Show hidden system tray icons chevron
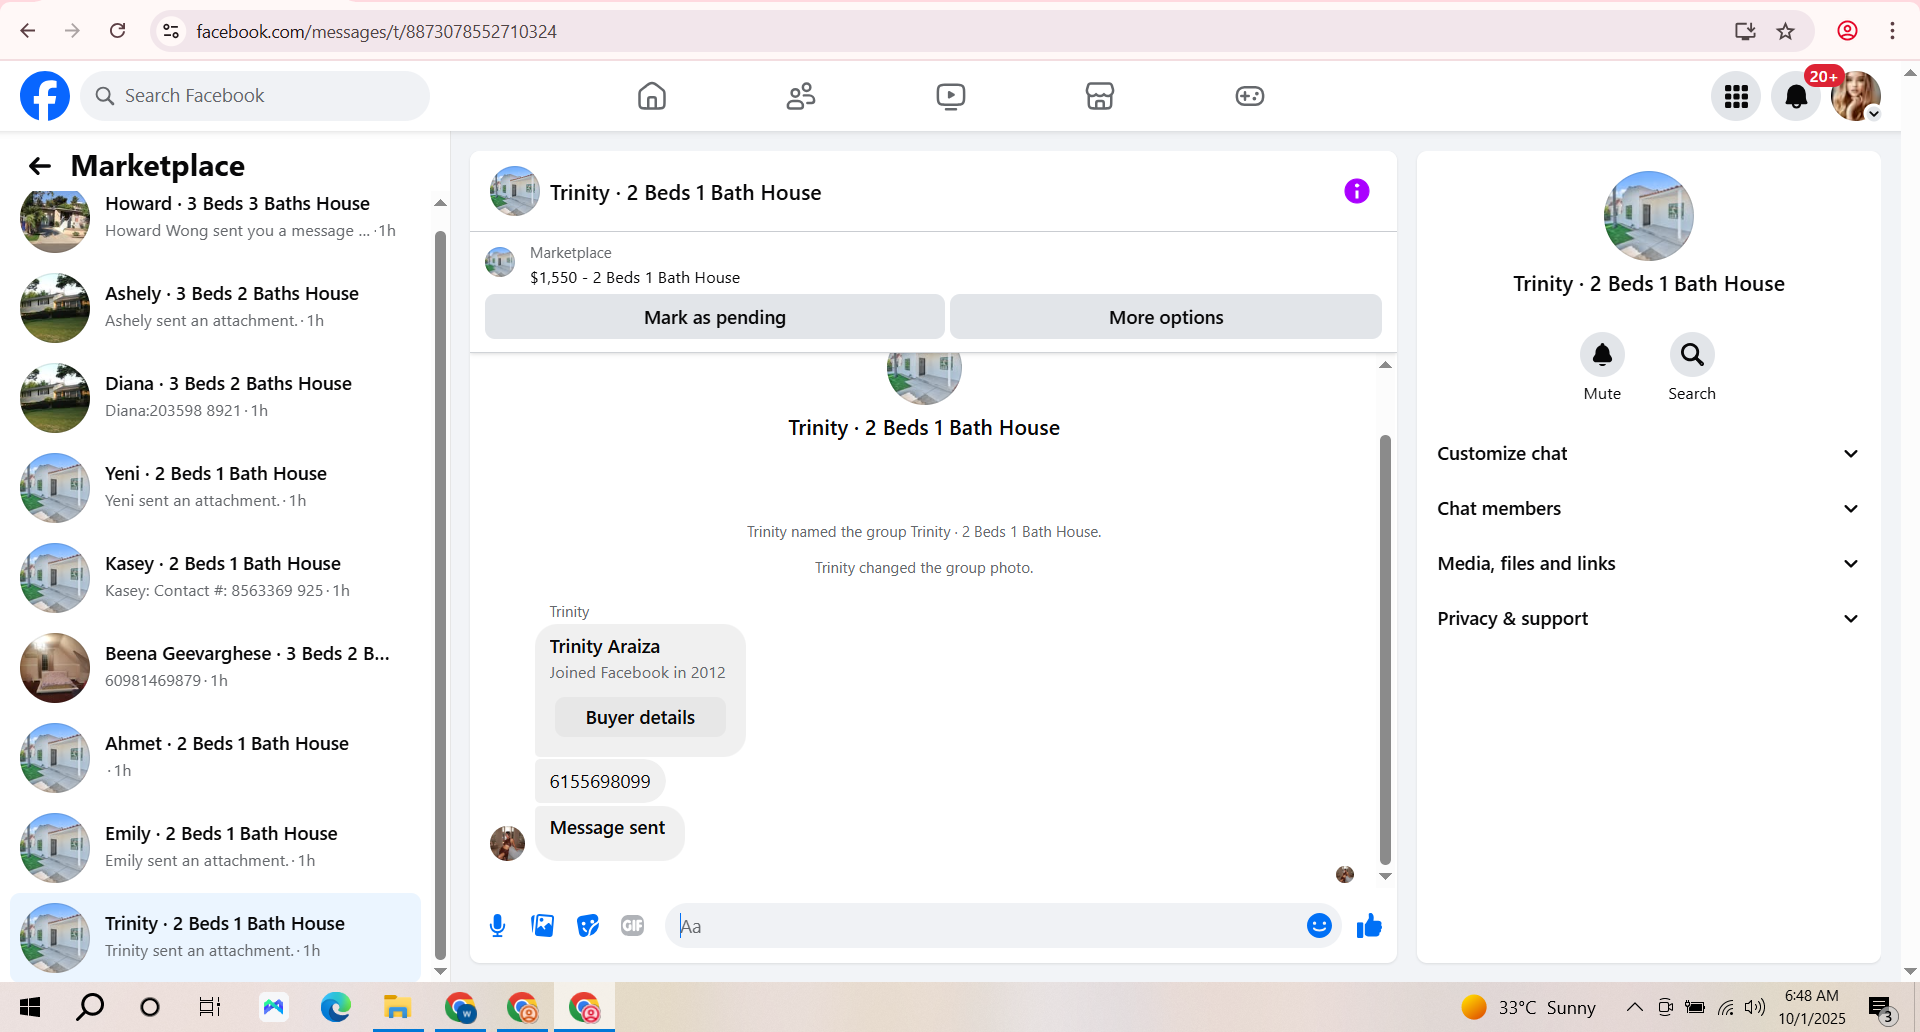The image size is (1920, 1032). pyautogui.click(x=1635, y=1007)
